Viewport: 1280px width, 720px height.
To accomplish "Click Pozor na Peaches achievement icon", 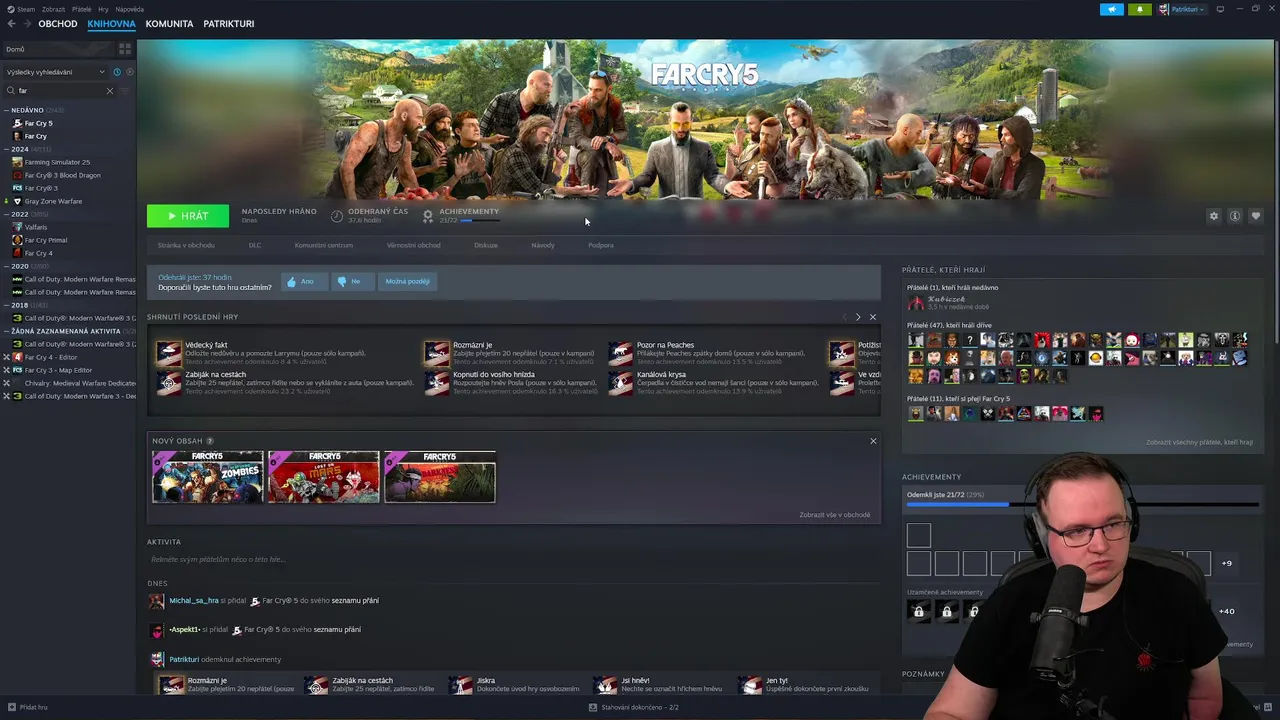I will [621, 353].
